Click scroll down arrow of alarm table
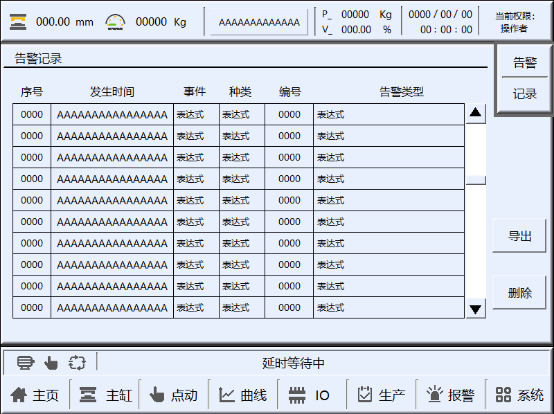Image resolution: width=554 pixels, height=414 pixels. click(x=476, y=309)
